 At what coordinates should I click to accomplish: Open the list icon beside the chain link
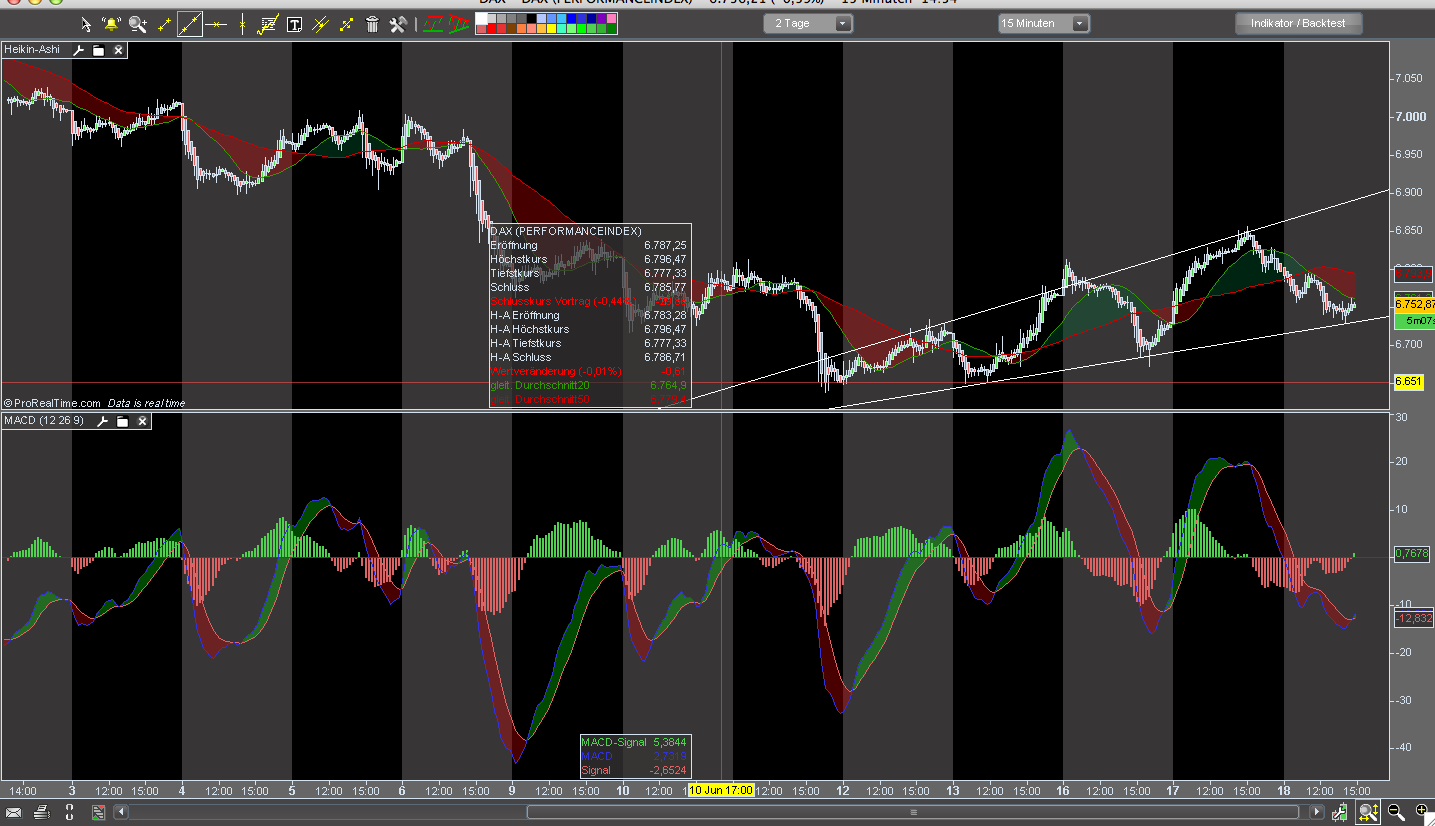click(98, 812)
